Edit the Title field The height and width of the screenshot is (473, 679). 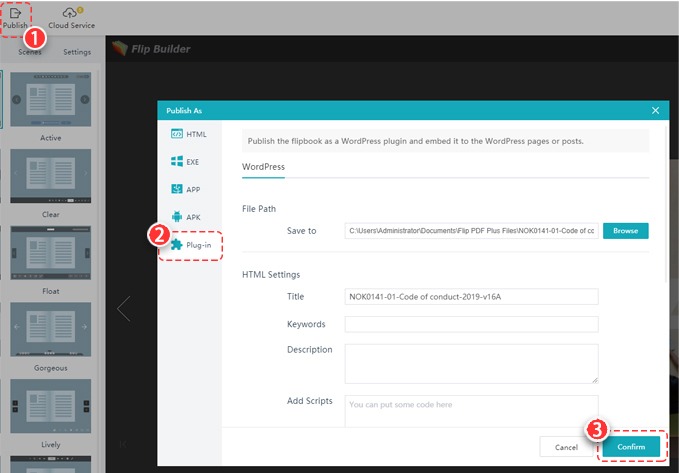472,297
